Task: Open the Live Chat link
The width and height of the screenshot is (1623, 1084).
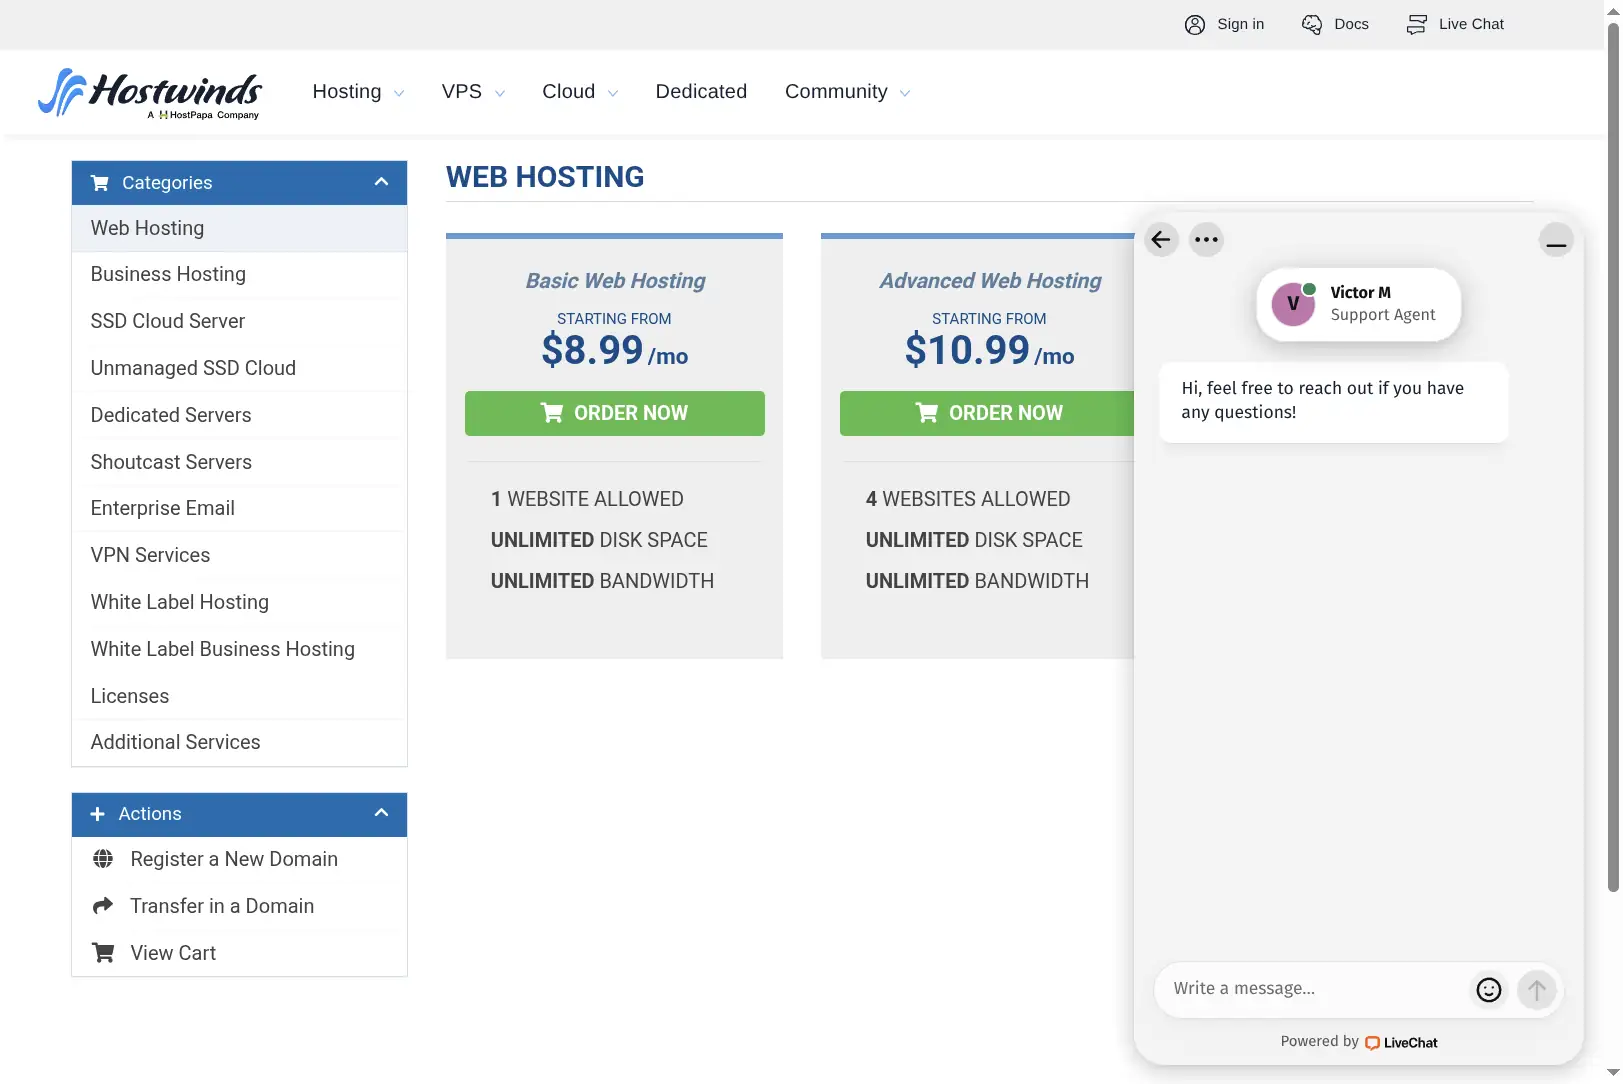Action: point(1471,24)
